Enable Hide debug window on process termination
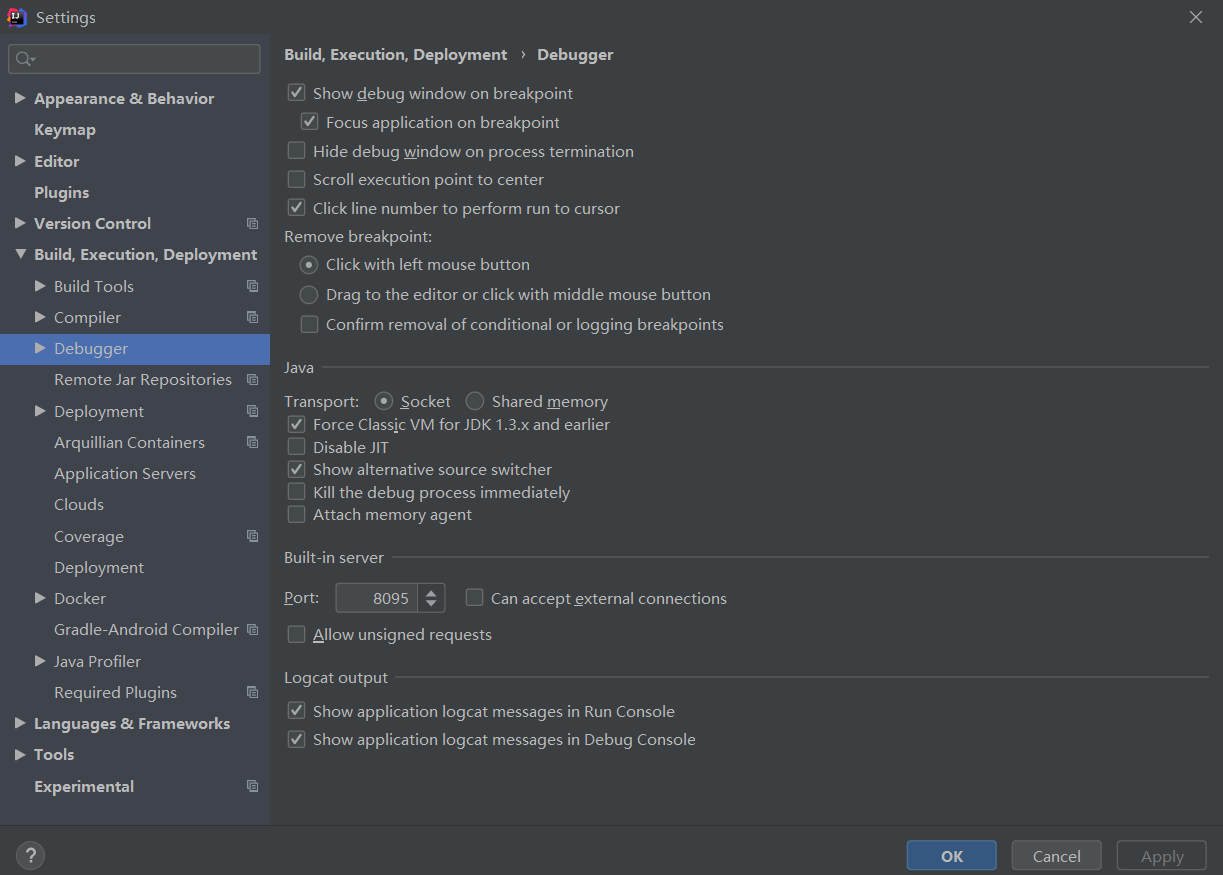The height and width of the screenshot is (875, 1223). coord(297,151)
